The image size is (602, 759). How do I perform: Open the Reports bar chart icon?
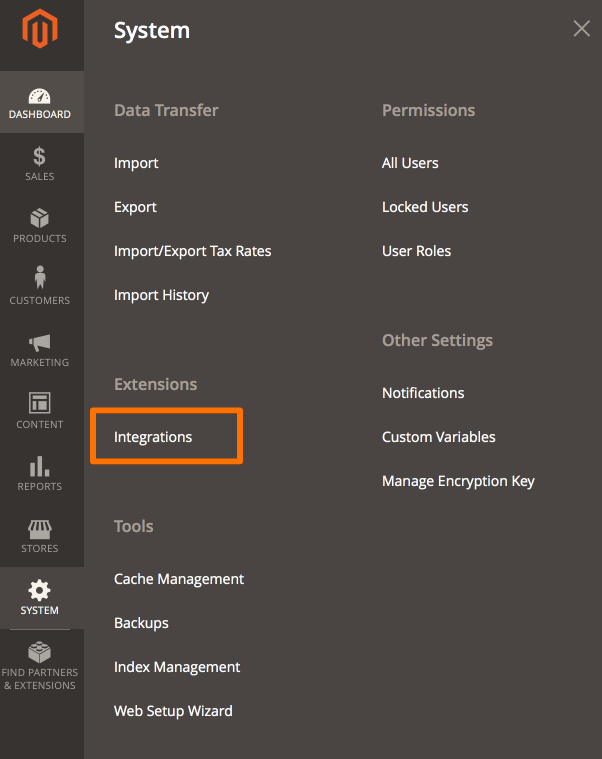point(40,466)
